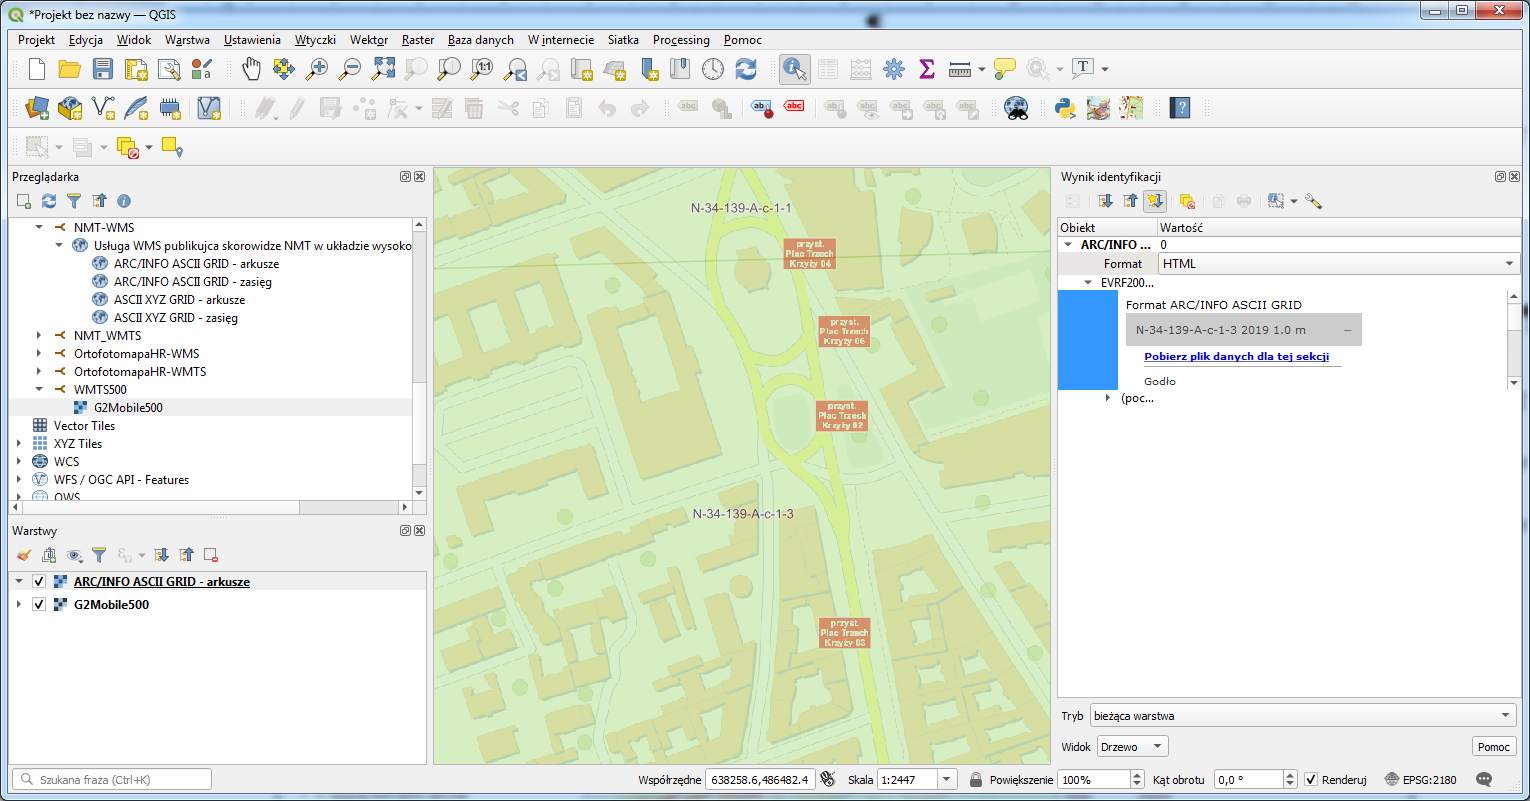Click the Pobierz plik danych dla tej sekcji link
Image resolution: width=1530 pixels, height=801 pixels.
click(x=1236, y=356)
